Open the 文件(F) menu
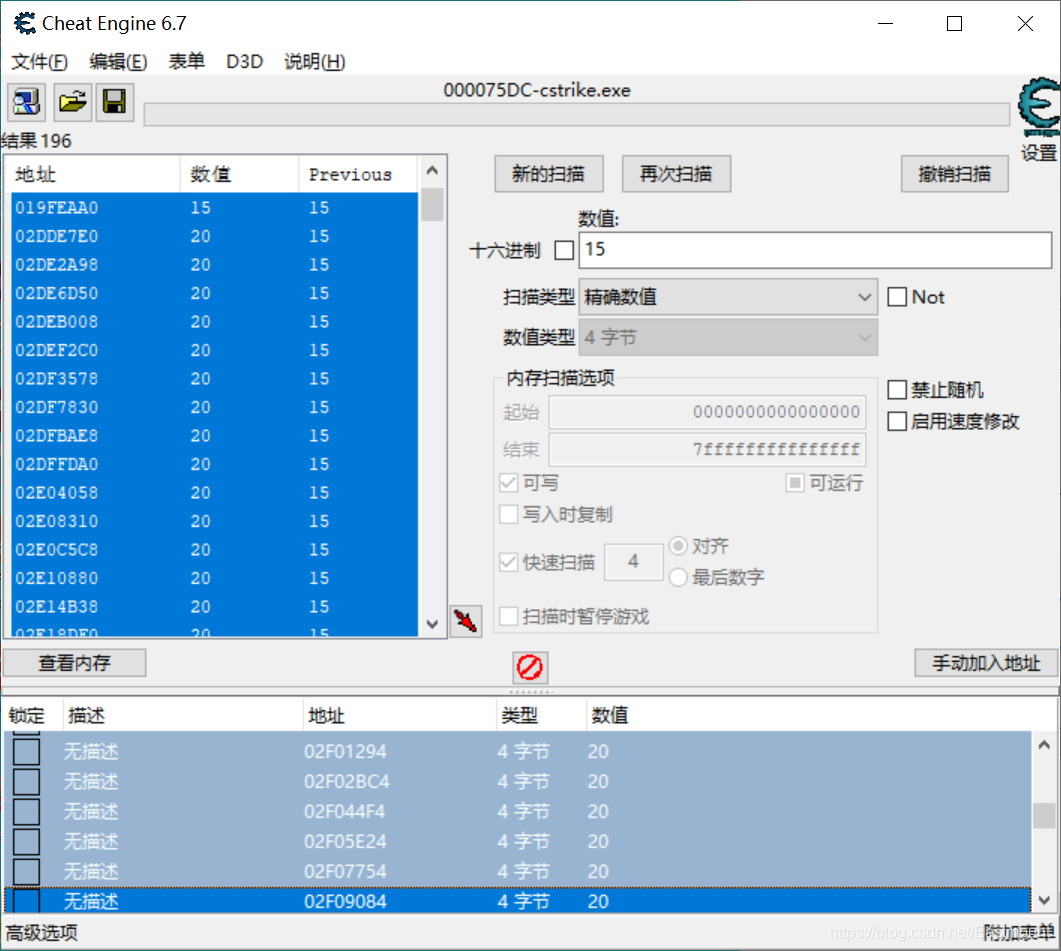Screen dimensions: 1061x951 pyautogui.click(x=39, y=62)
